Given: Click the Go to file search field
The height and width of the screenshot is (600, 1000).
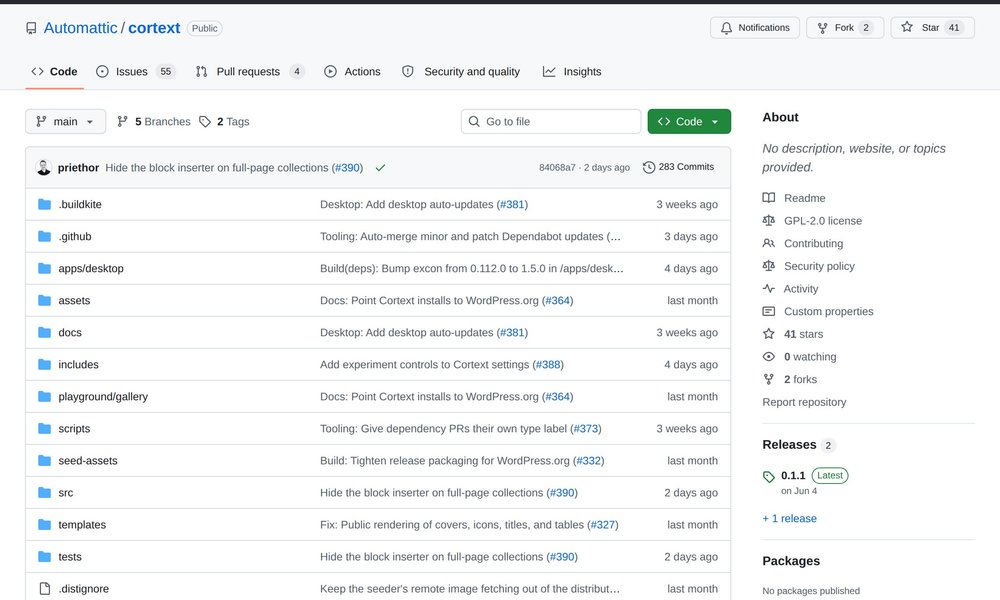Looking at the screenshot, I should (551, 122).
